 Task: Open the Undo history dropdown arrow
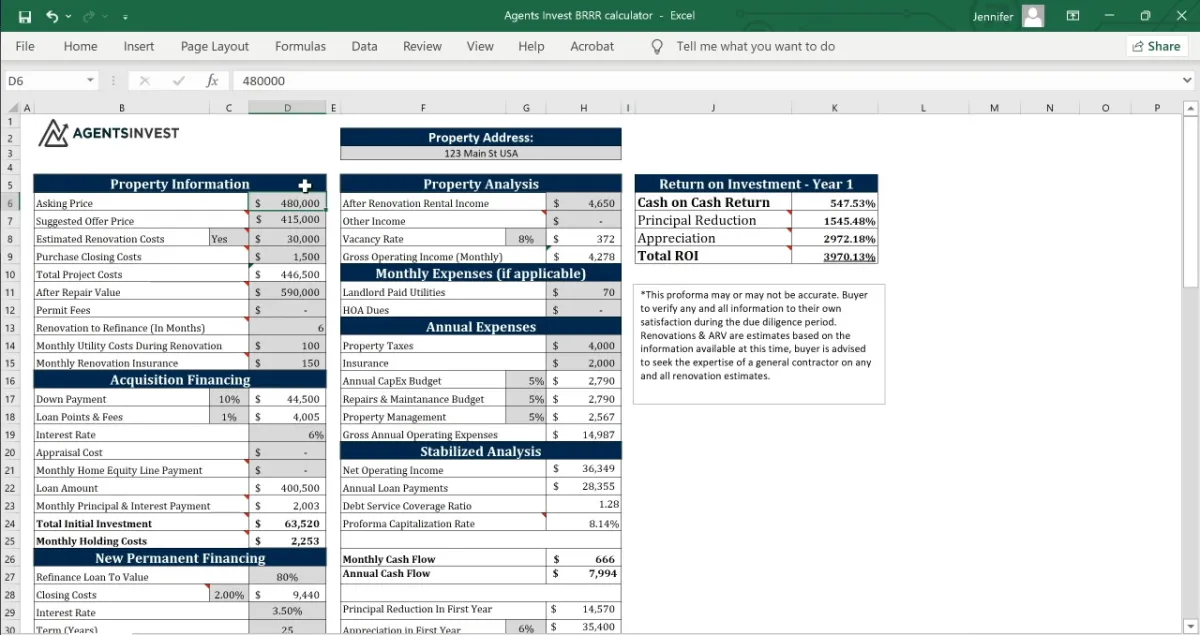[x=68, y=17]
